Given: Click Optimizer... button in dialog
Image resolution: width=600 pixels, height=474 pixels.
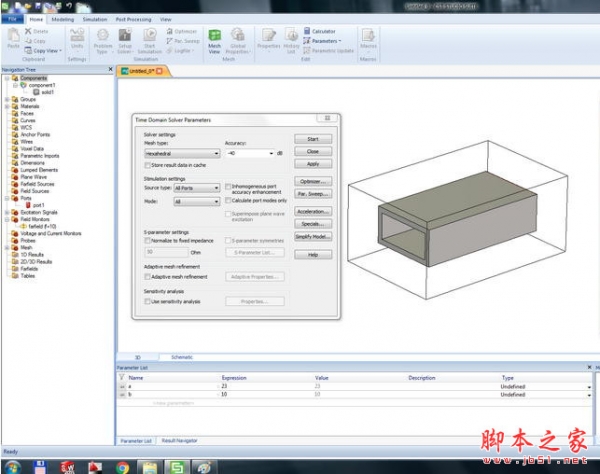Looking at the screenshot, I should coord(313,181).
